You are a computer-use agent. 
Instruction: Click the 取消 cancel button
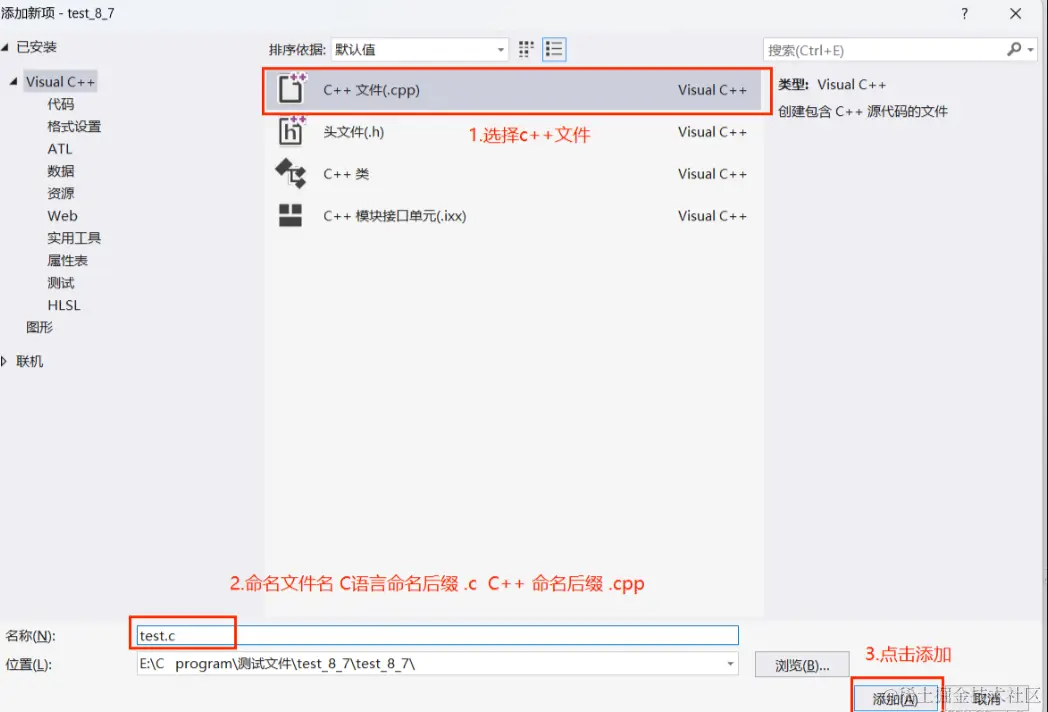pyautogui.click(x=987, y=699)
